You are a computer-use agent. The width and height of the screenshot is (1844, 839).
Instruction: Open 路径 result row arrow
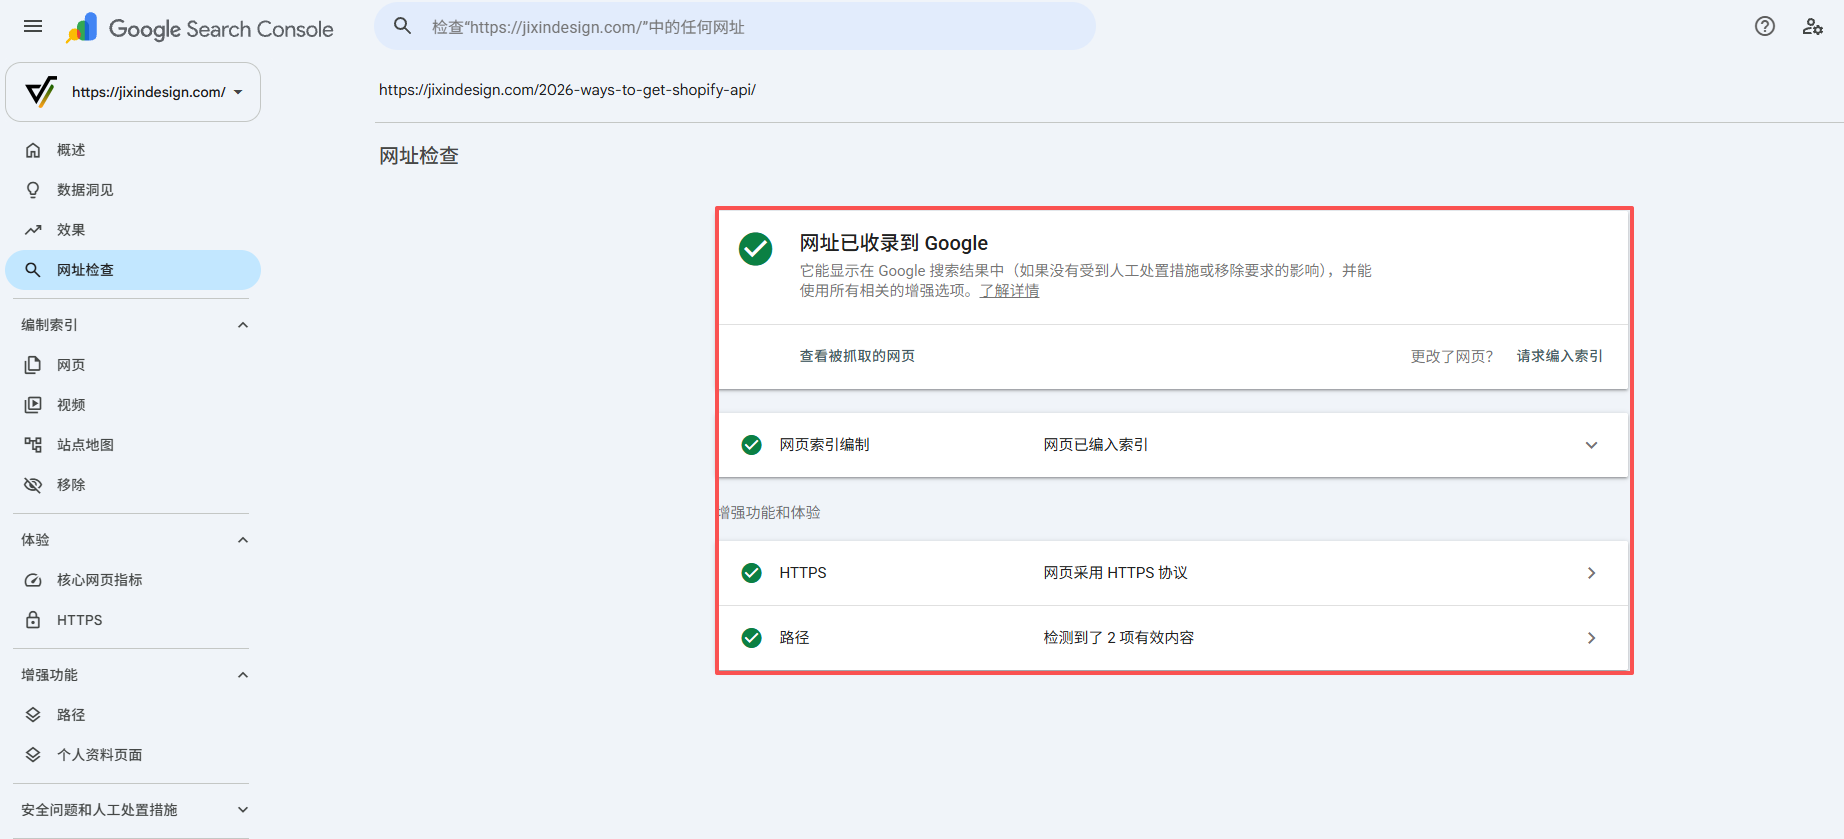pyautogui.click(x=1591, y=638)
